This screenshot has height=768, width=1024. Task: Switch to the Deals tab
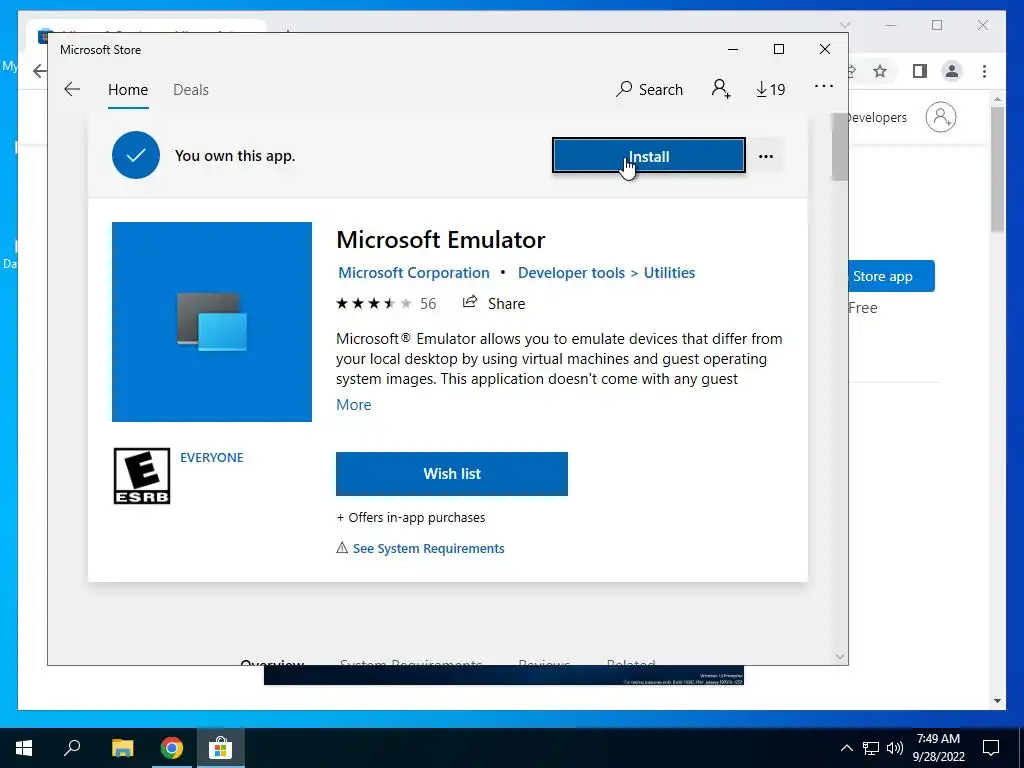click(x=191, y=89)
